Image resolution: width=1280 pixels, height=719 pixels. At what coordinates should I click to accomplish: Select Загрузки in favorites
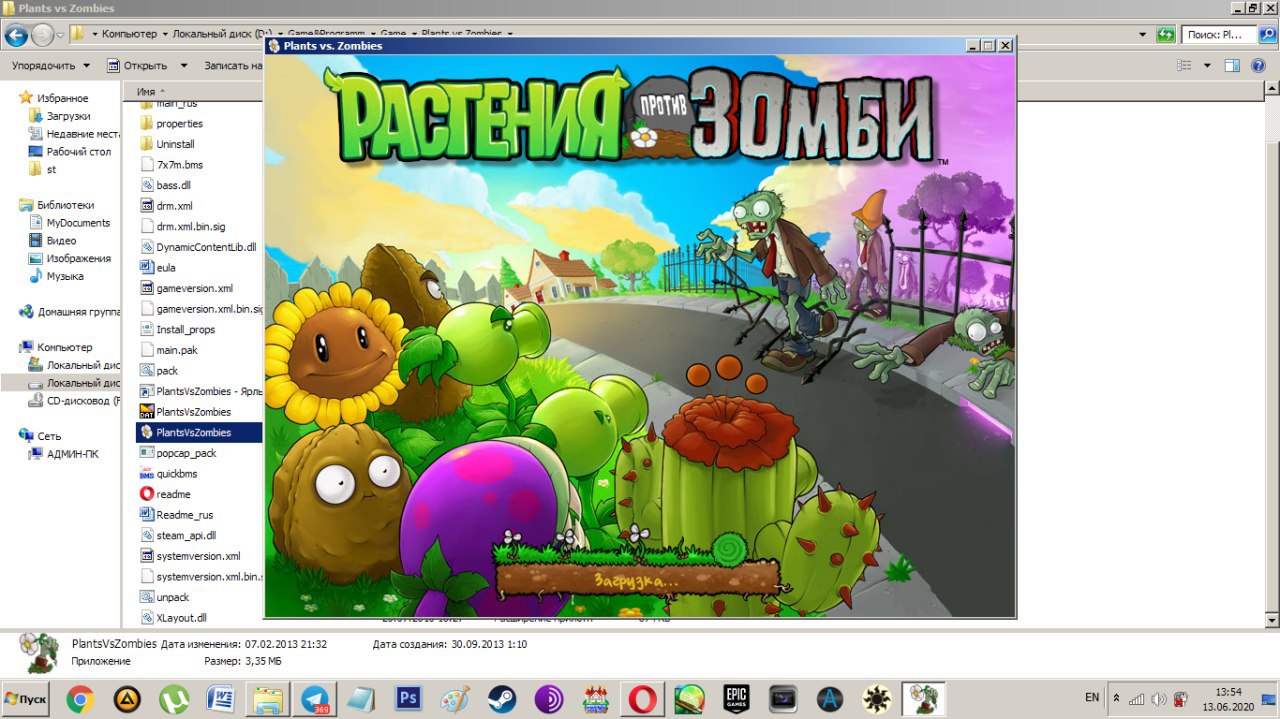tap(59, 116)
